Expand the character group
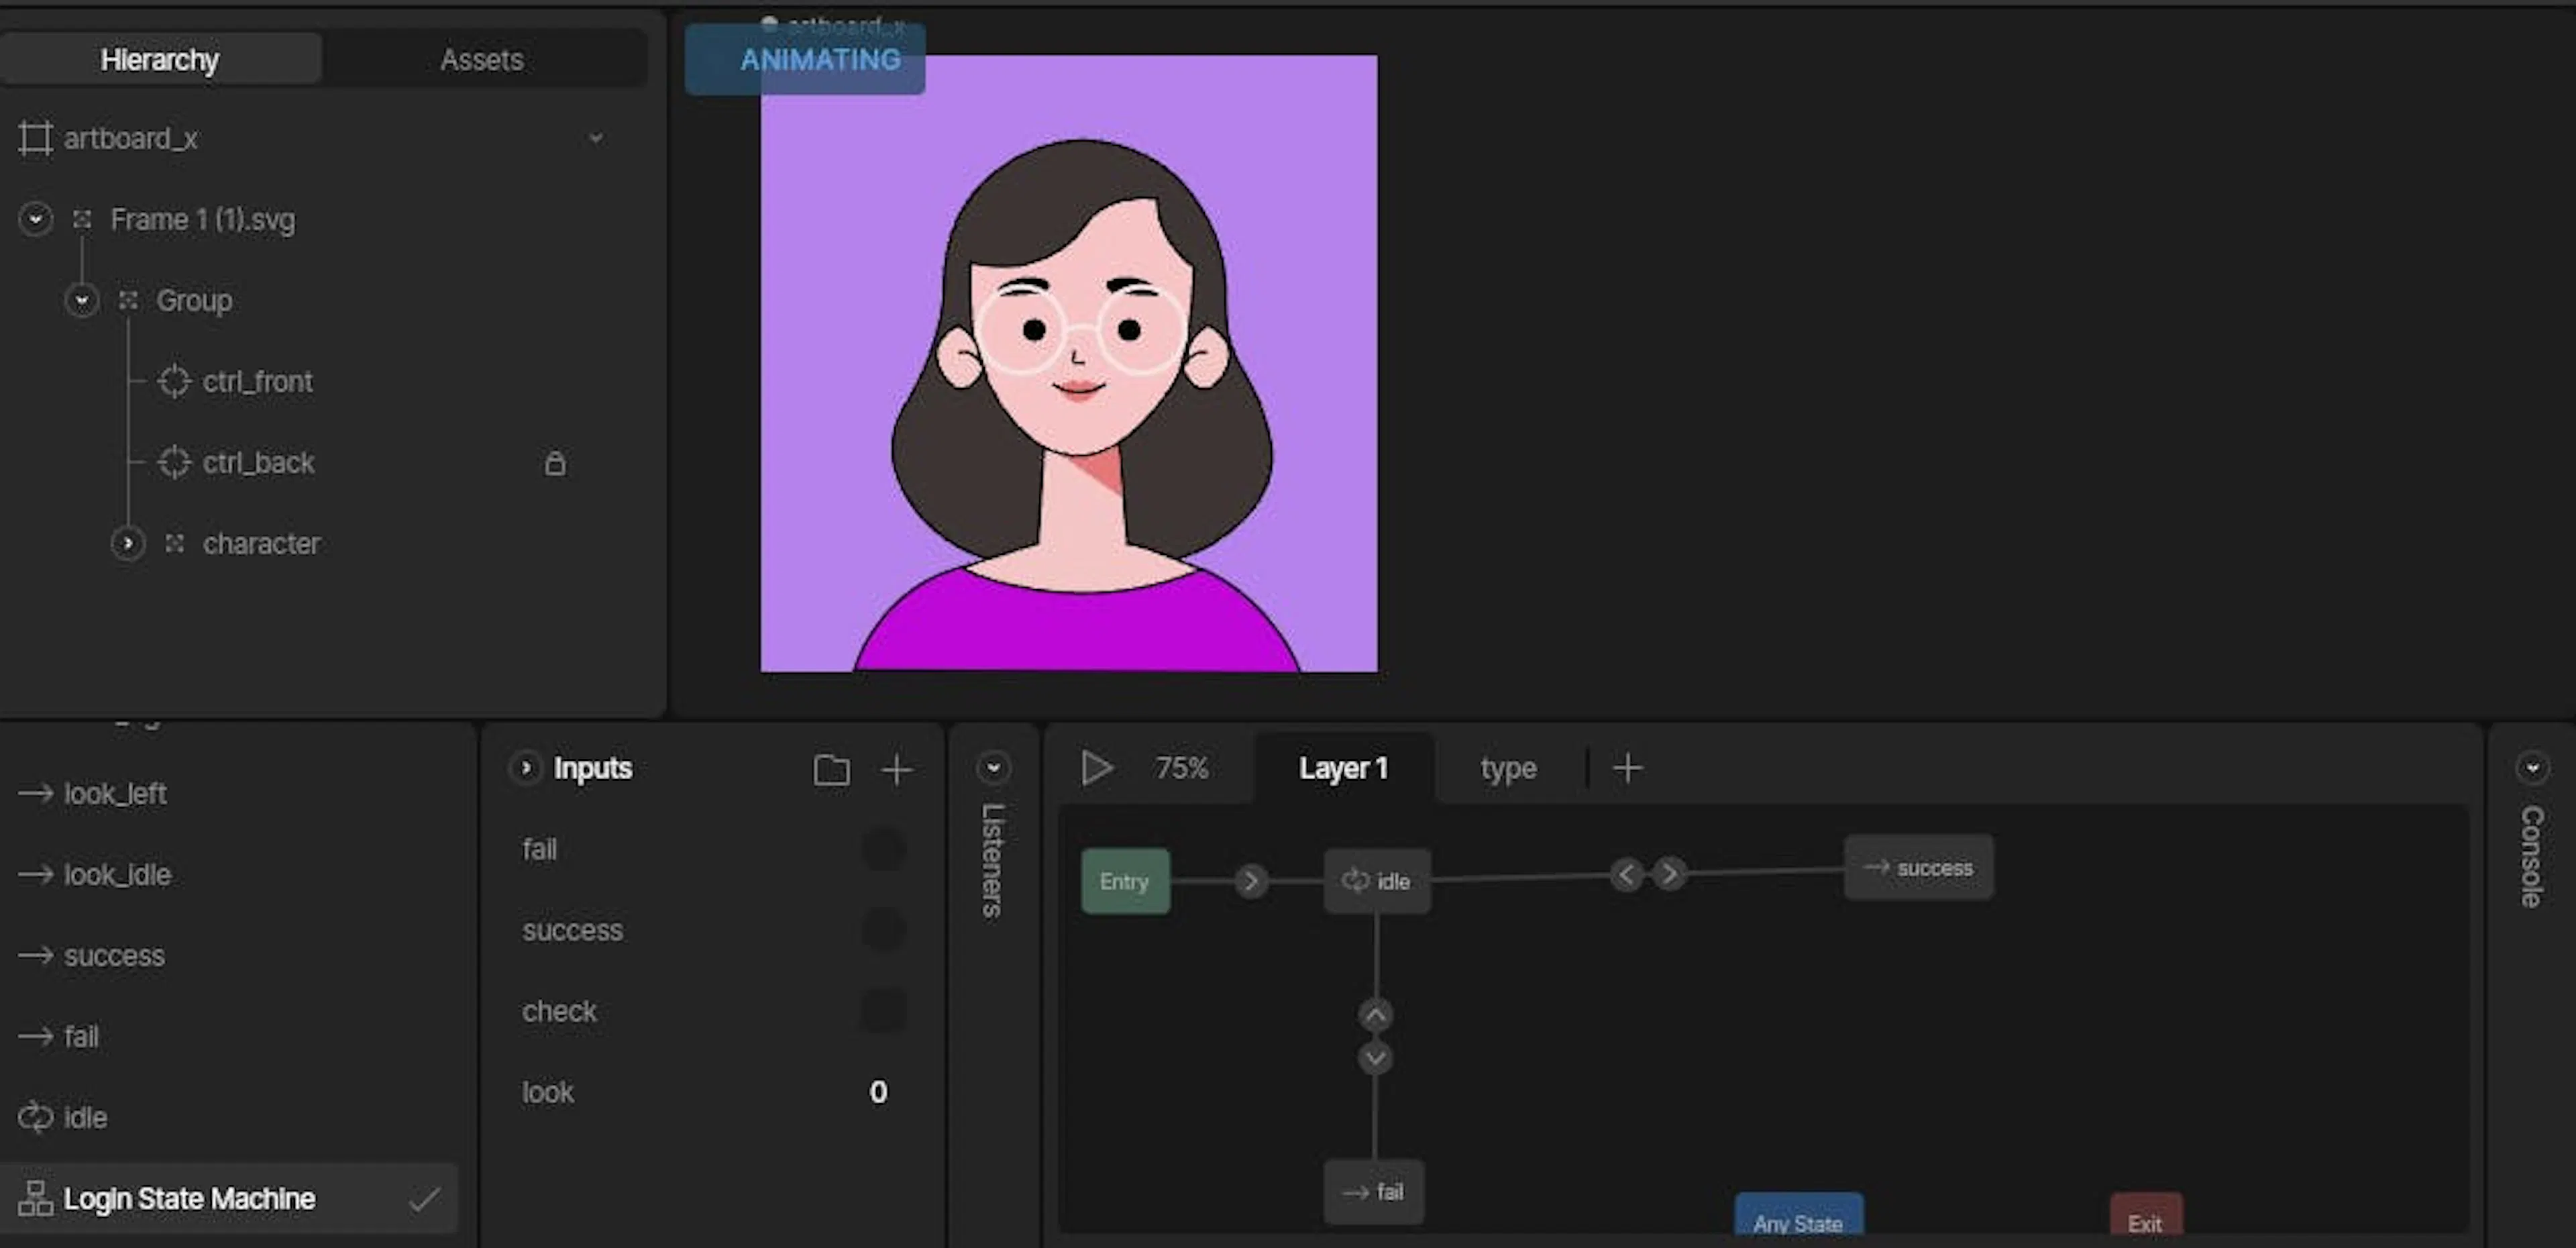This screenshot has height=1248, width=2576. point(128,543)
